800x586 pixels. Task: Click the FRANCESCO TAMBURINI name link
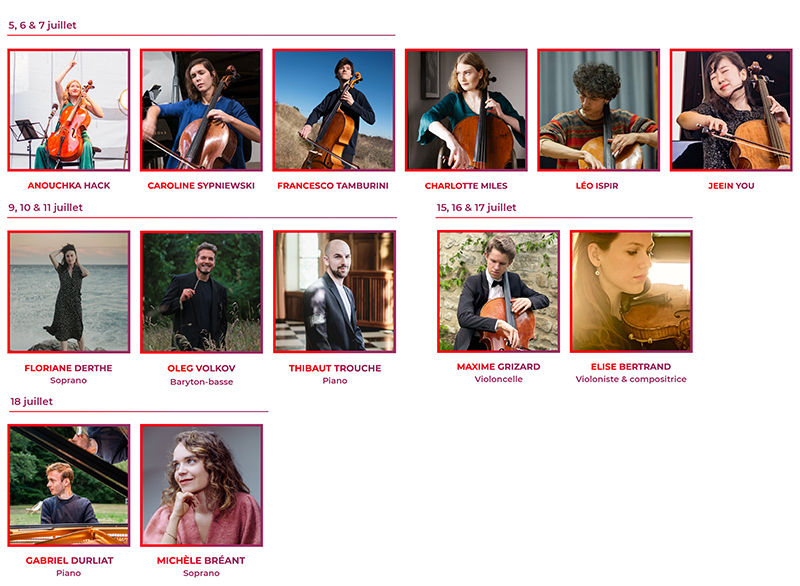(333, 186)
